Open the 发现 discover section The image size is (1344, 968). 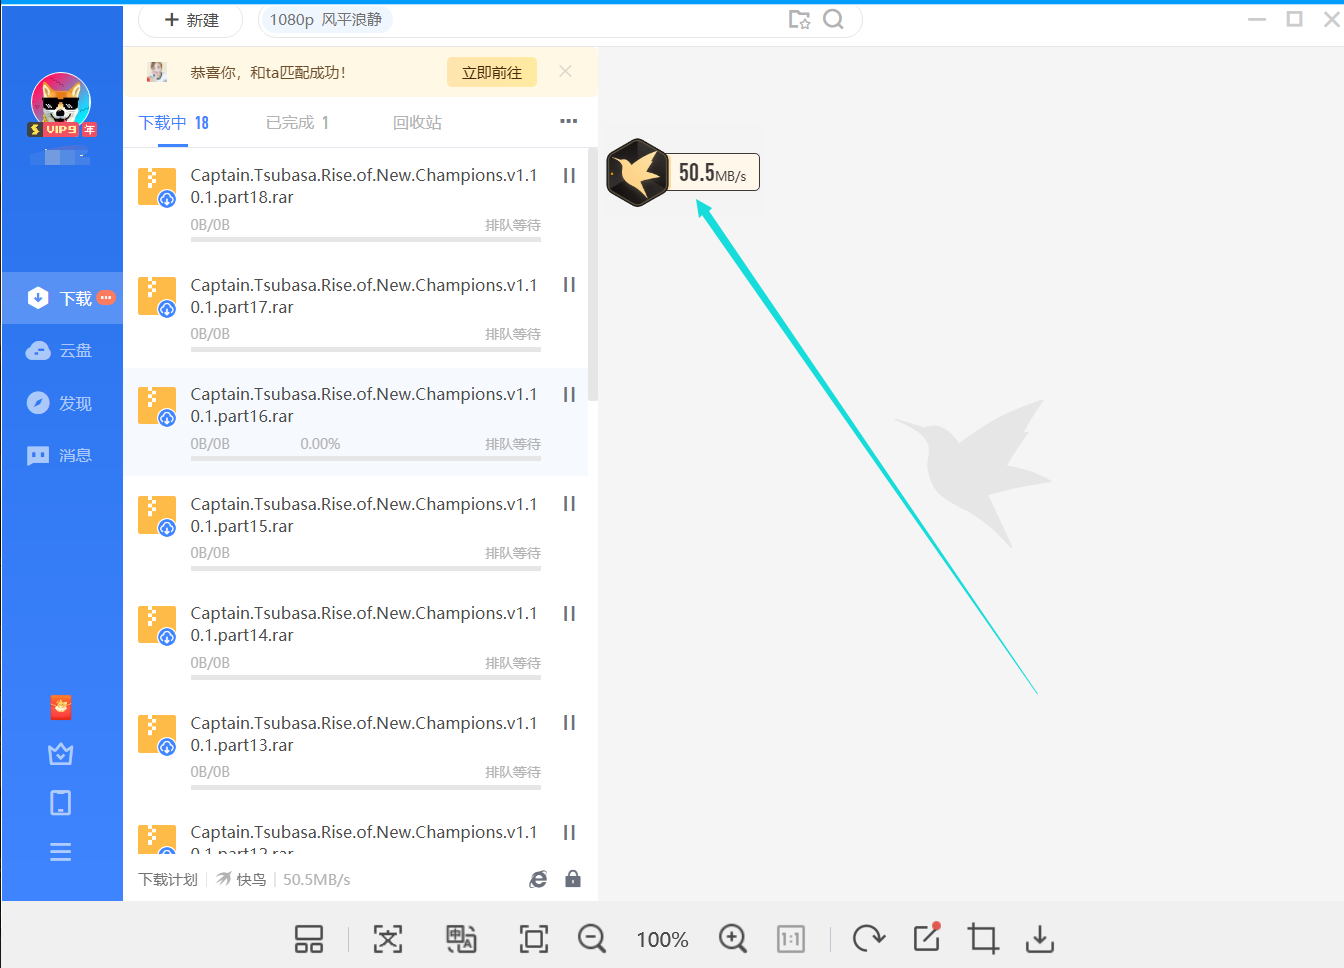(x=60, y=403)
